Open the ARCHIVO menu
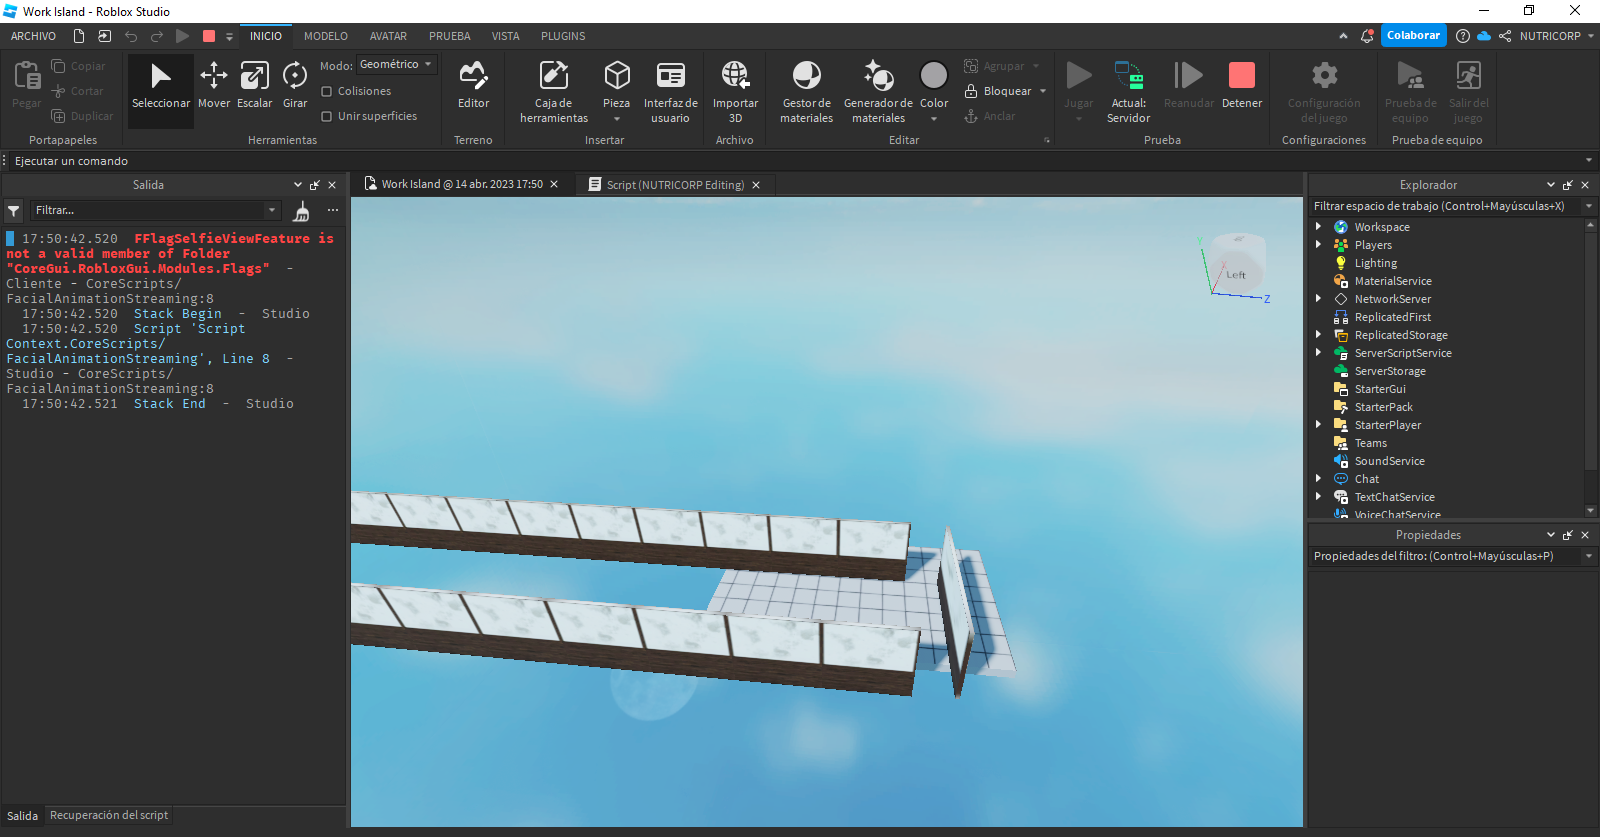The image size is (1600, 837). coord(33,36)
